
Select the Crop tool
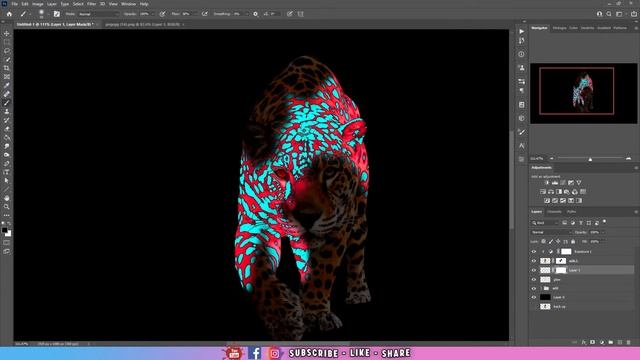(x=7, y=68)
